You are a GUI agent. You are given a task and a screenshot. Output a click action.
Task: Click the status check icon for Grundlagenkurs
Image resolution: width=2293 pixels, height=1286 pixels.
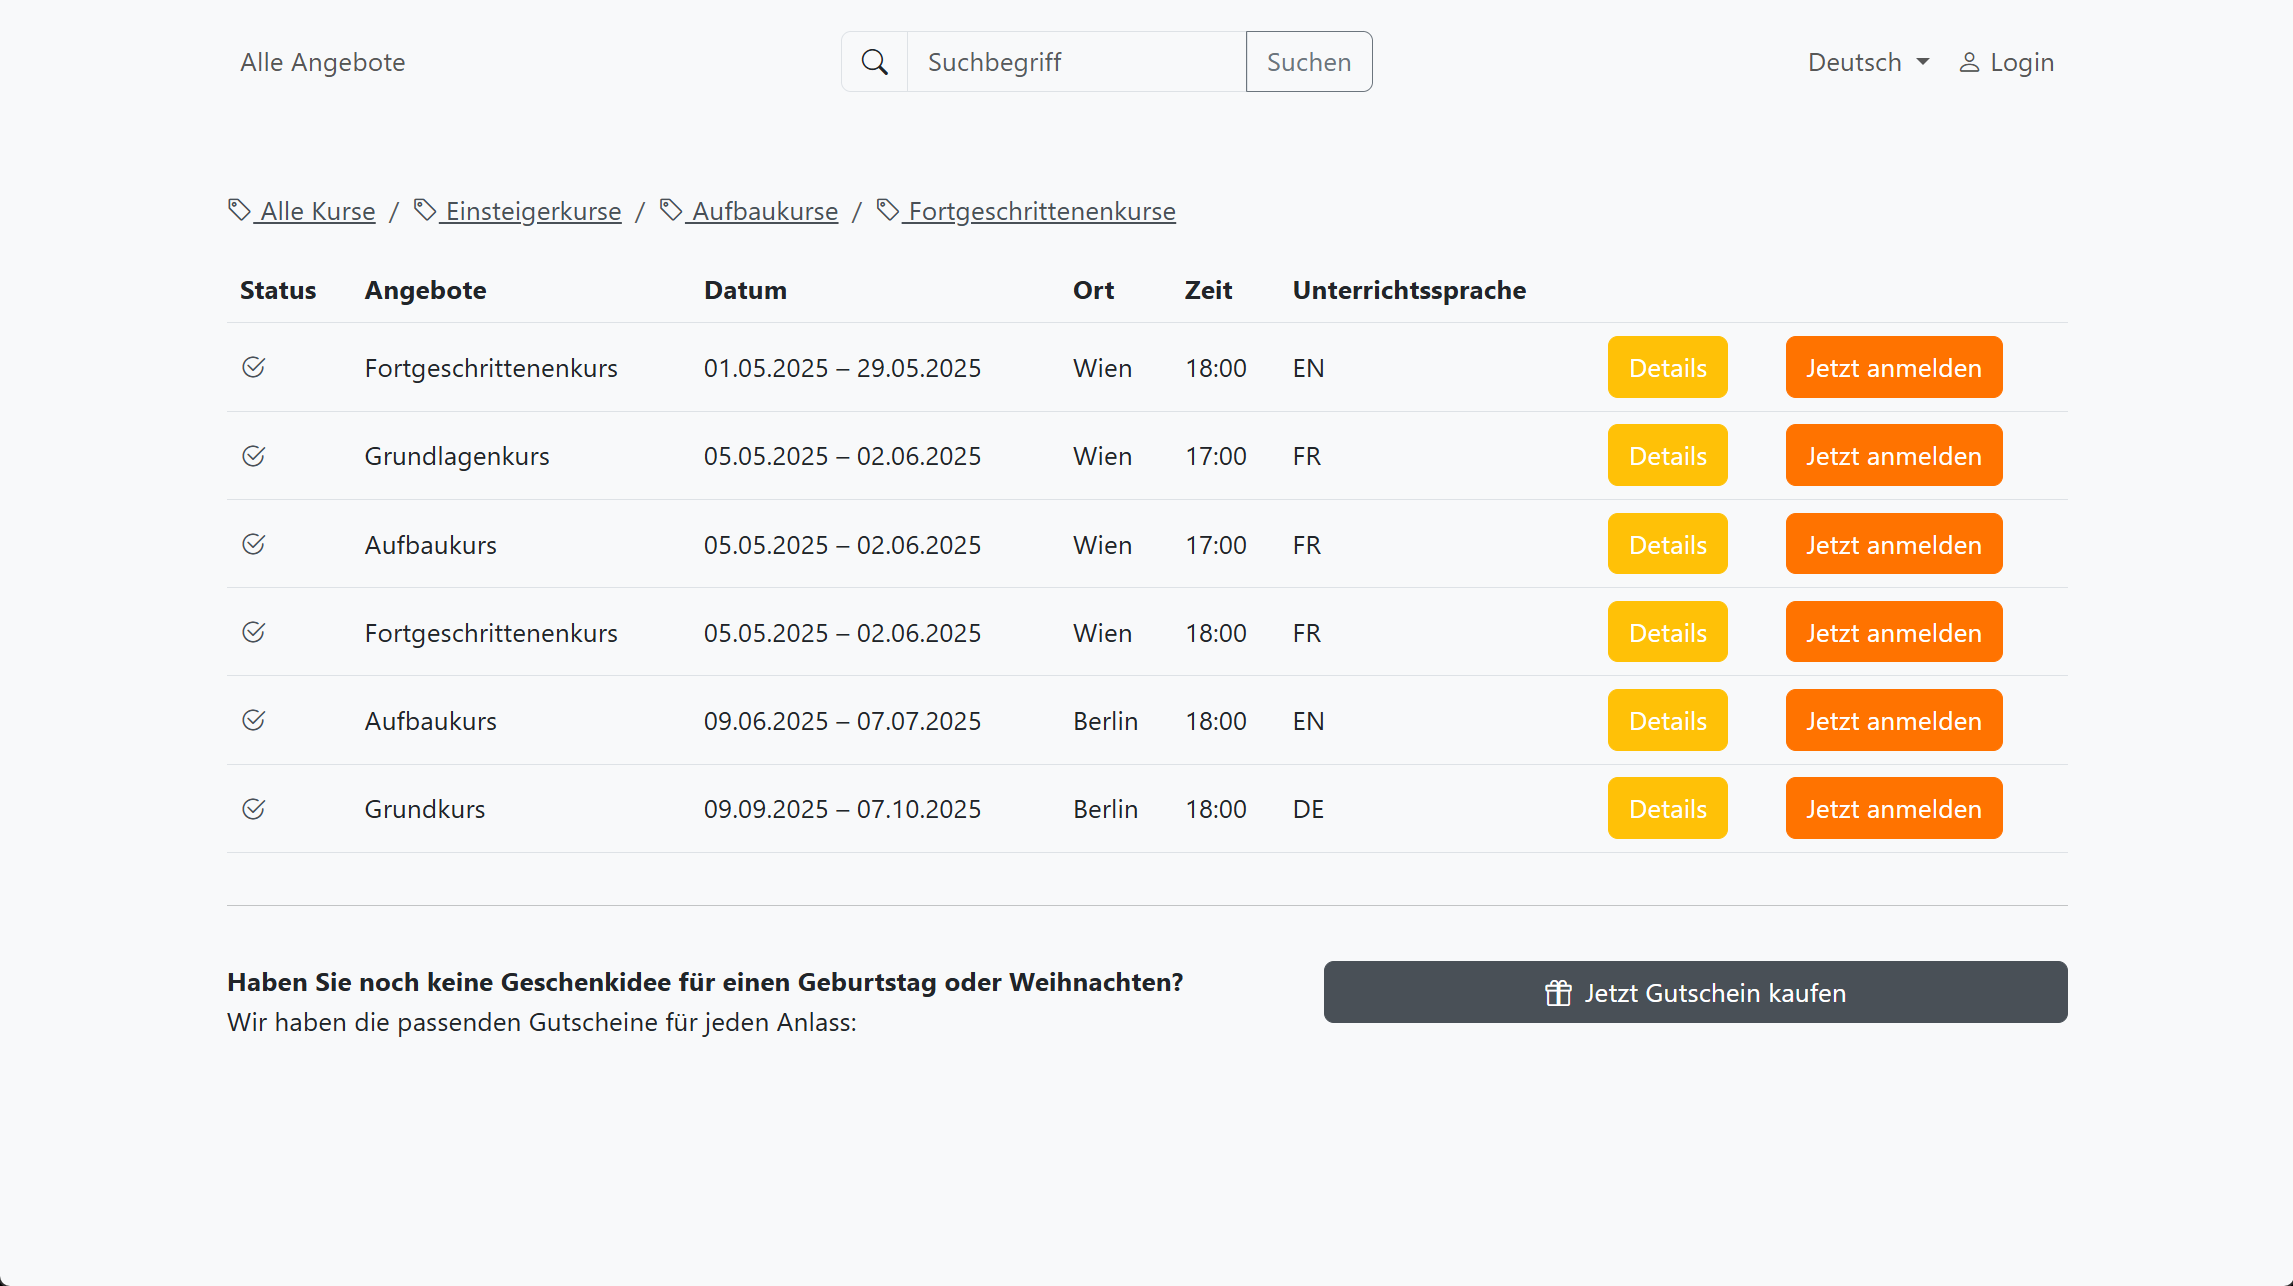point(254,456)
